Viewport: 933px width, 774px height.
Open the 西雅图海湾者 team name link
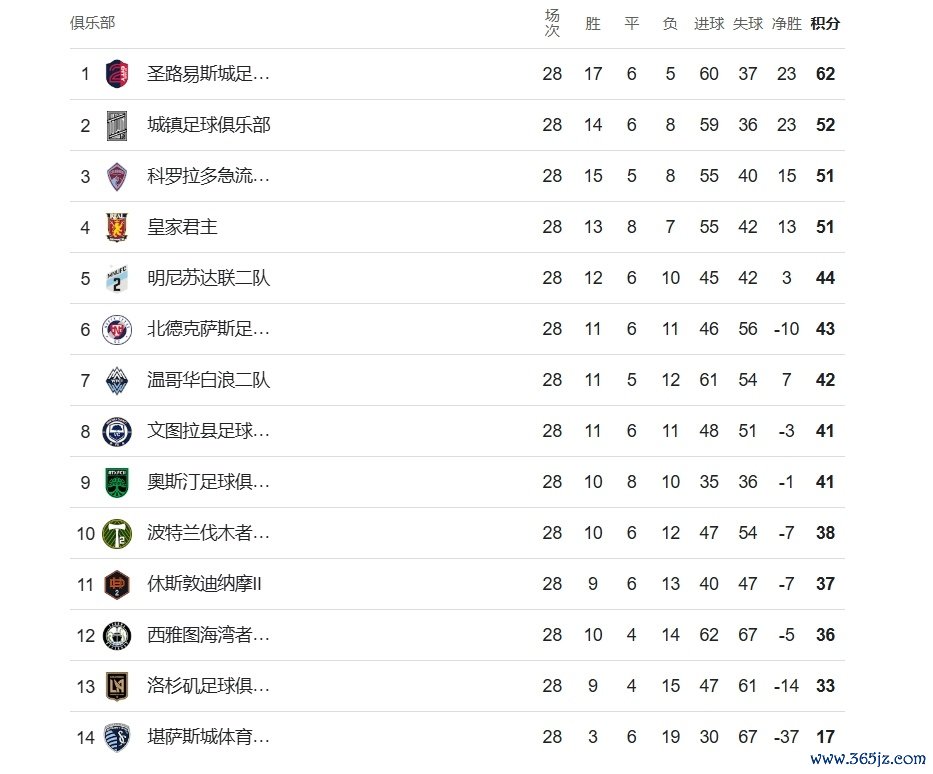pyautogui.click(x=208, y=635)
